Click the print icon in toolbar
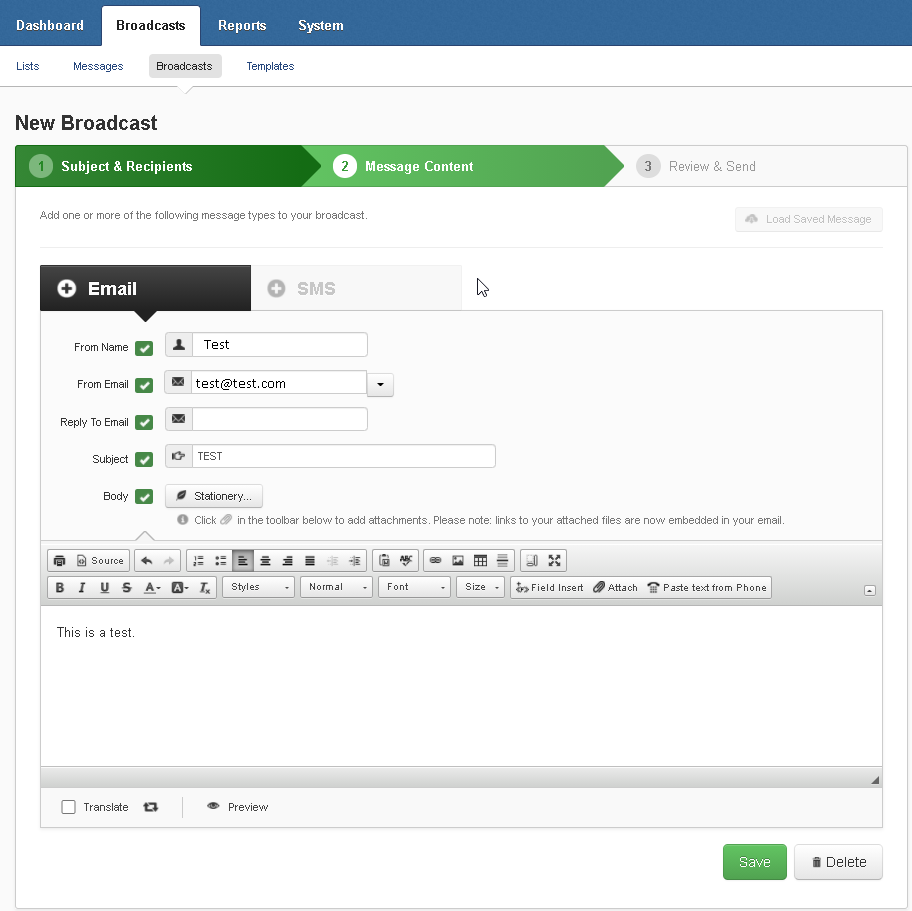912x911 pixels. coord(59,561)
